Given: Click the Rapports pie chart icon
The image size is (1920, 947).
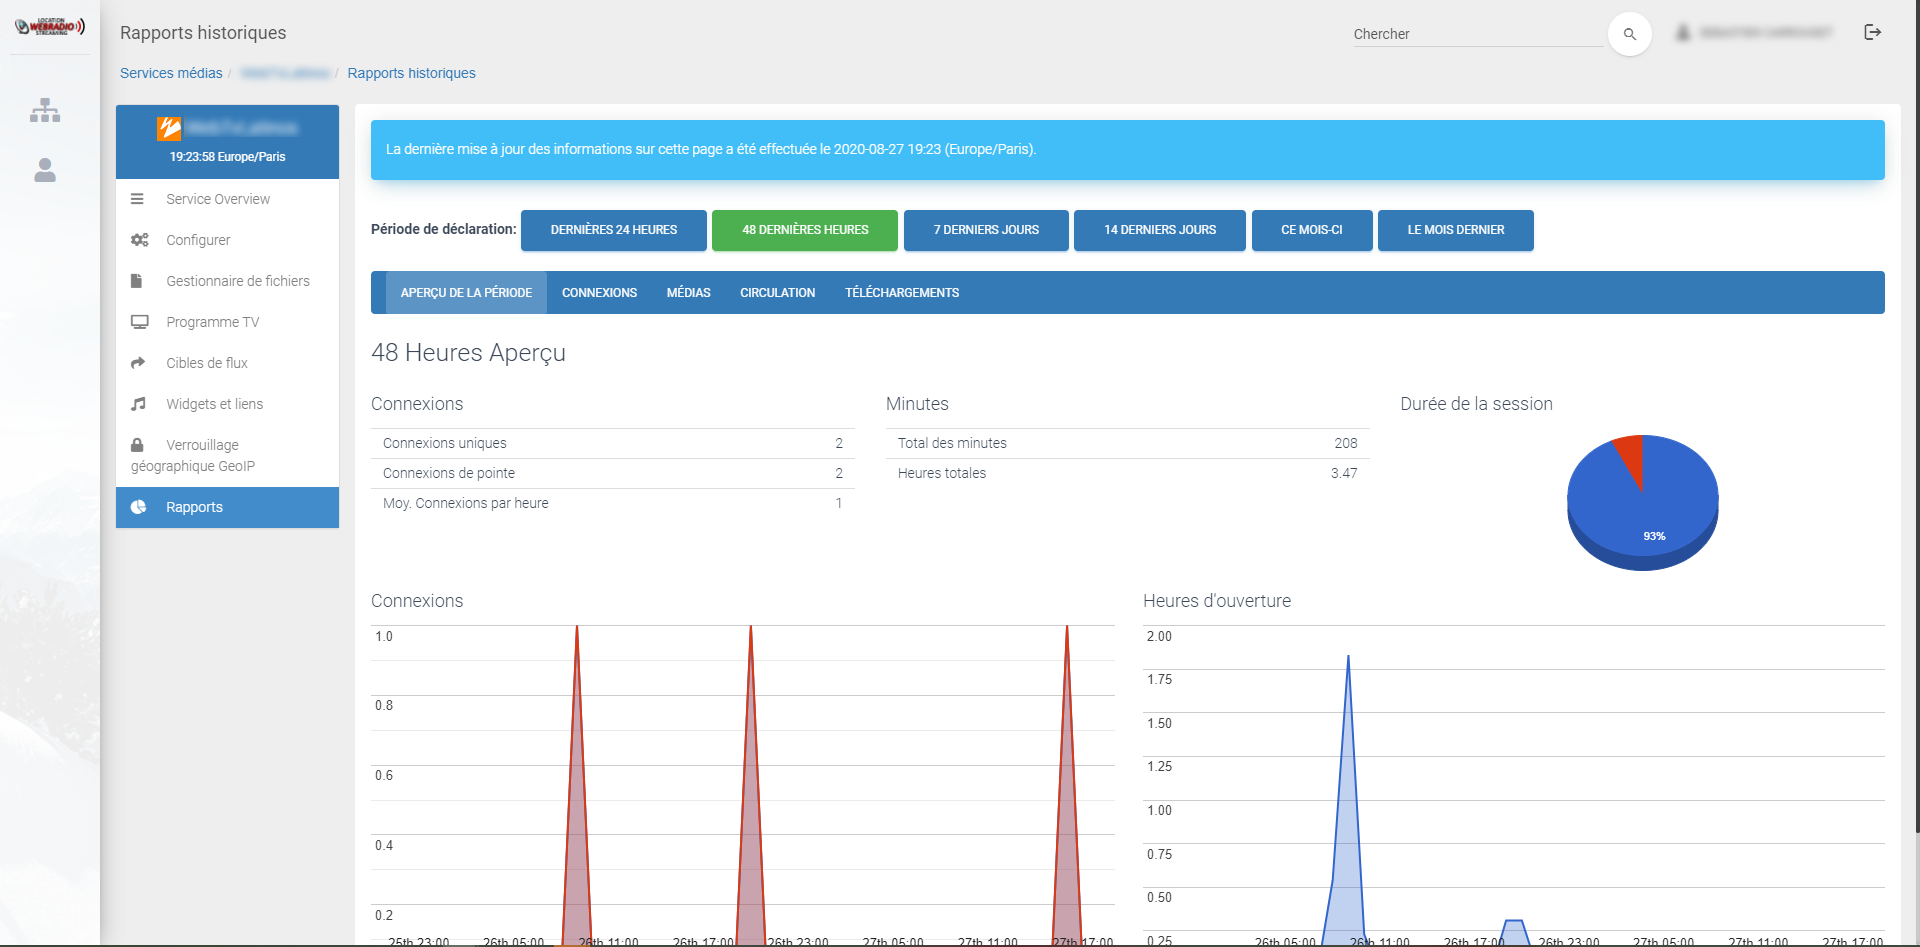Looking at the screenshot, I should [138, 507].
